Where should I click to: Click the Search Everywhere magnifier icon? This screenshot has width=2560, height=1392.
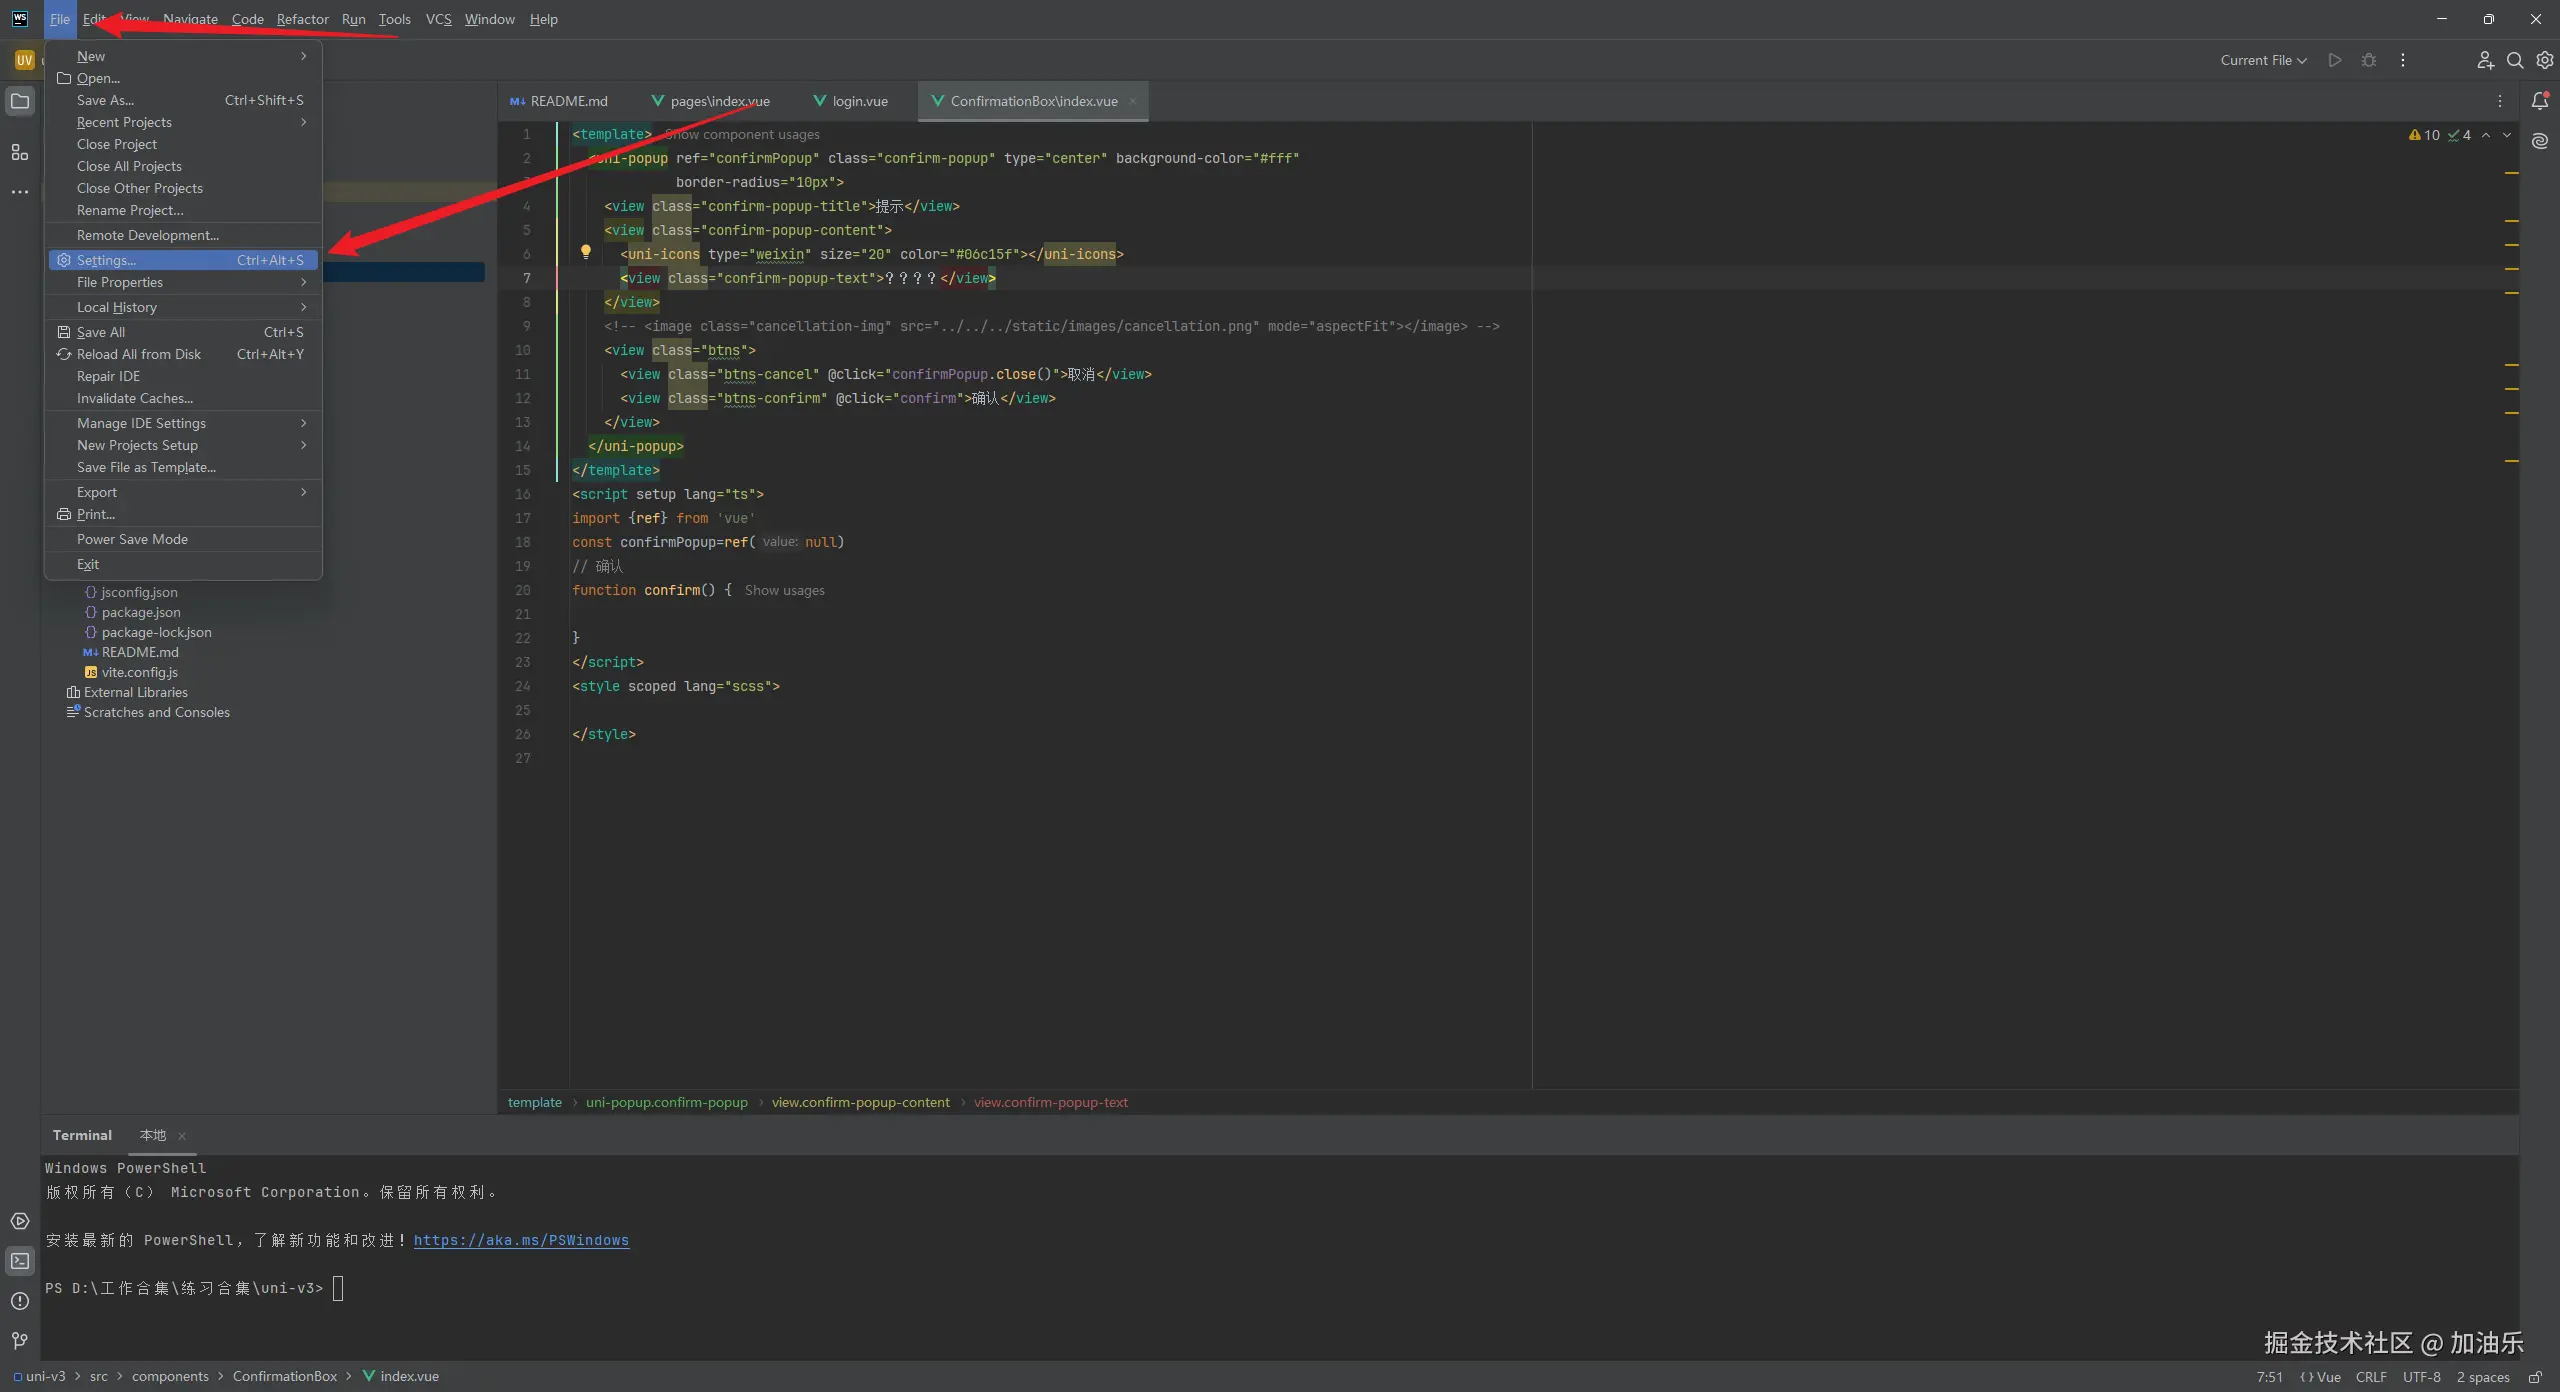coord(2514,60)
